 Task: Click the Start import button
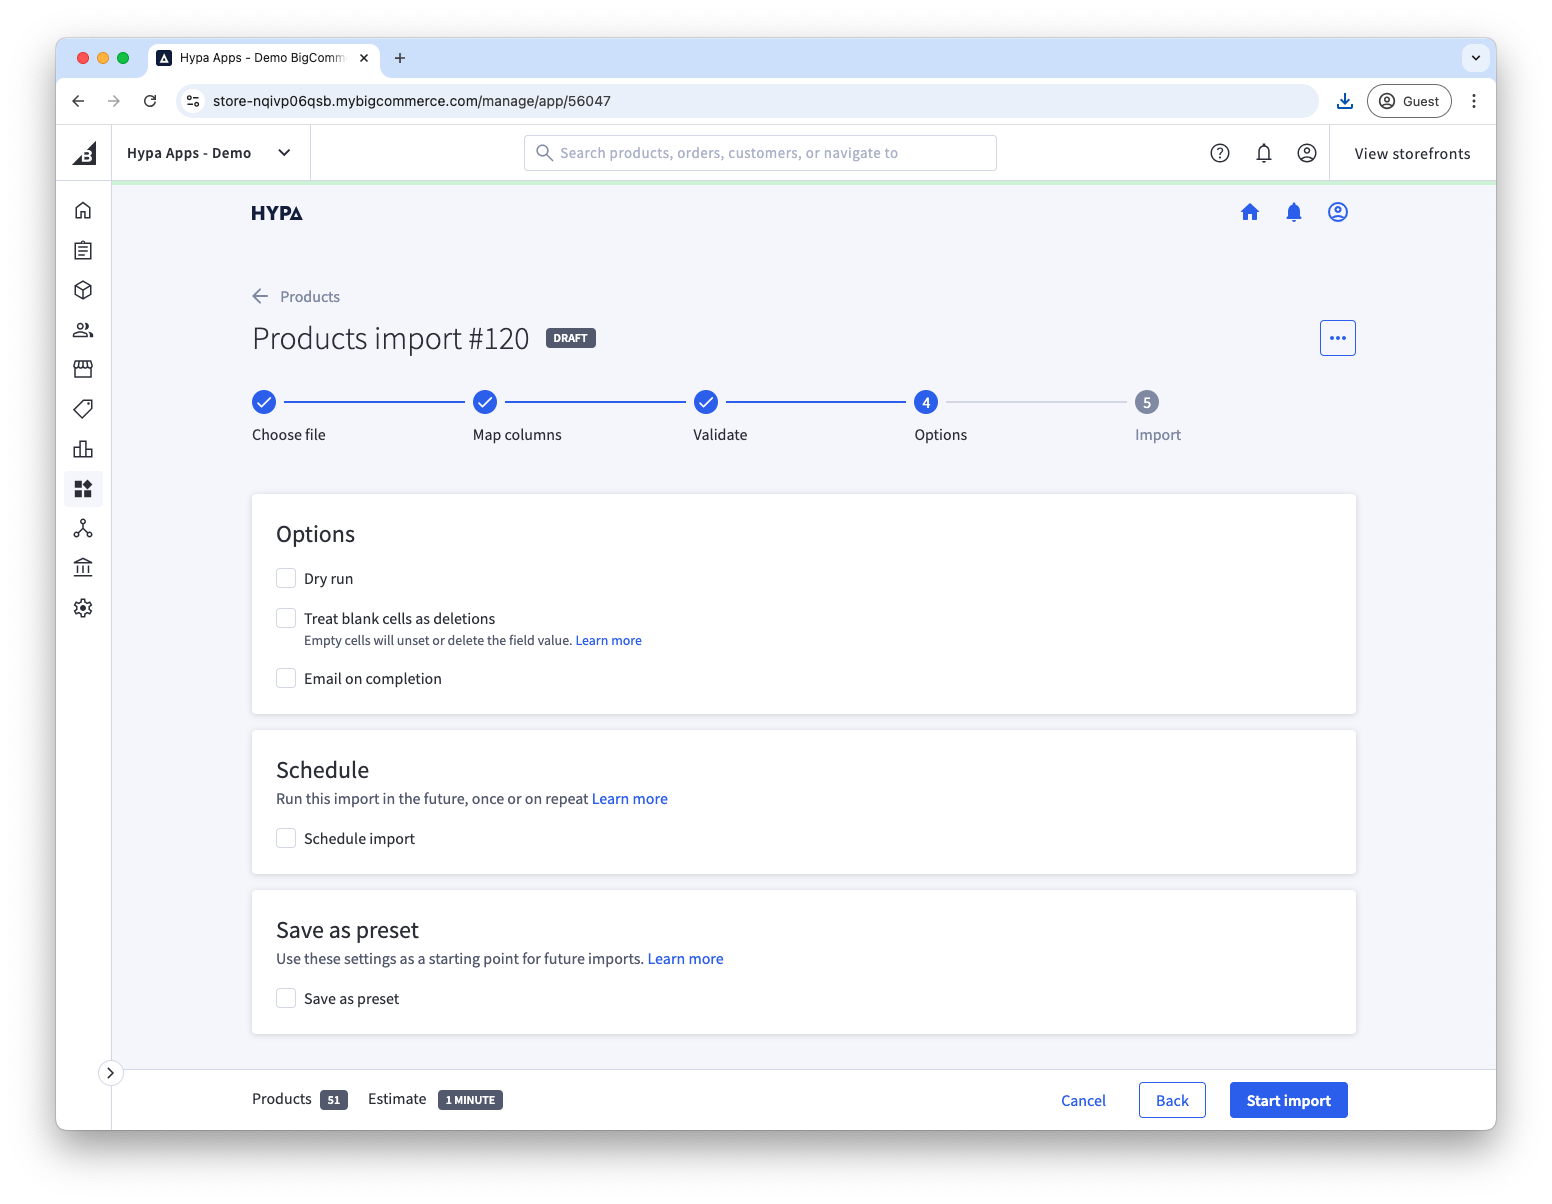[x=1288, y=1100]
